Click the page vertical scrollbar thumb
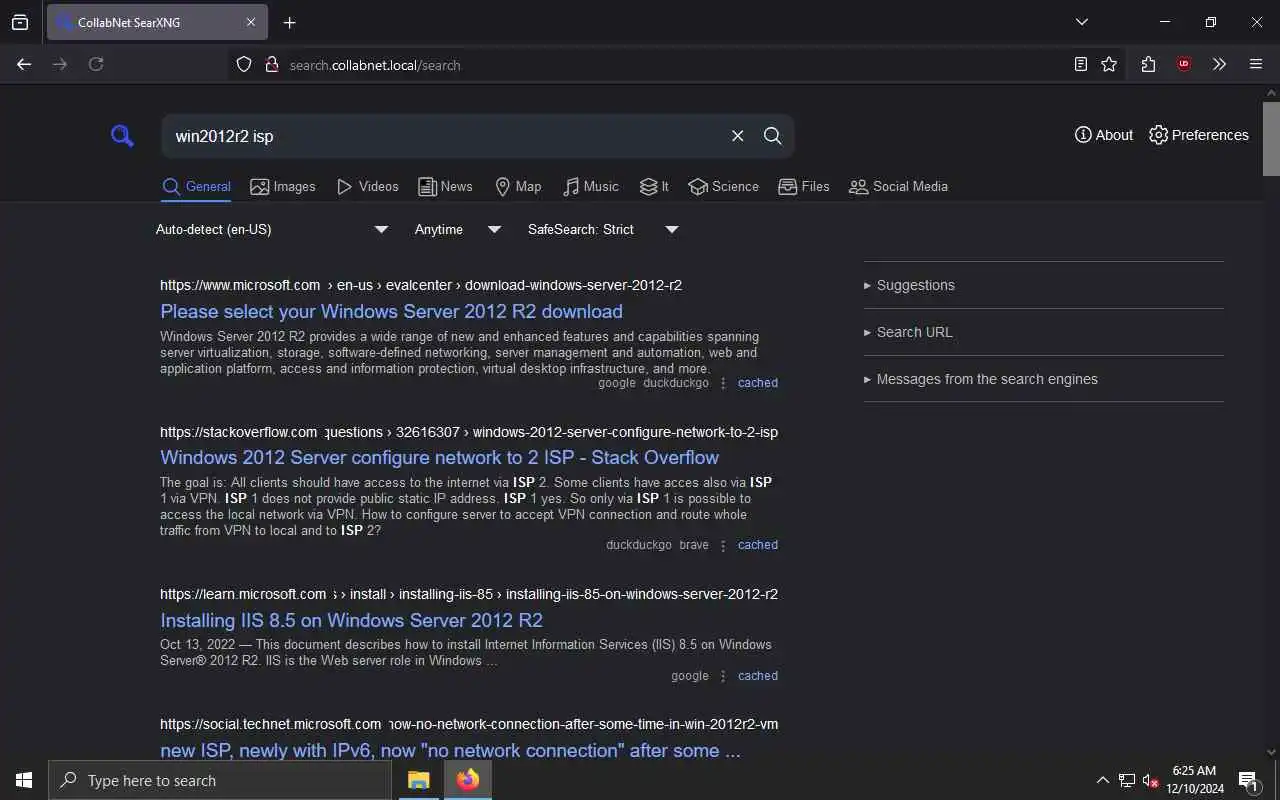This screenshot has width=1280, height=800. [1271, 138]
